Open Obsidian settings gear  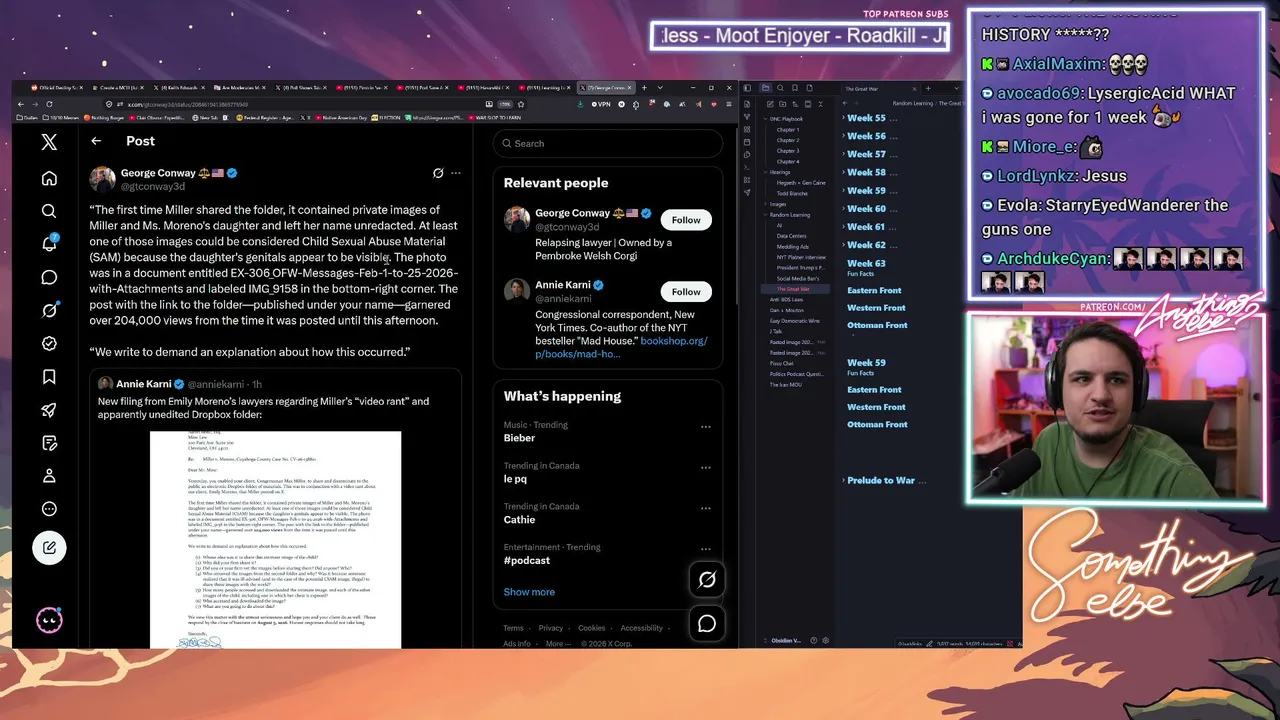click(825, 641)
